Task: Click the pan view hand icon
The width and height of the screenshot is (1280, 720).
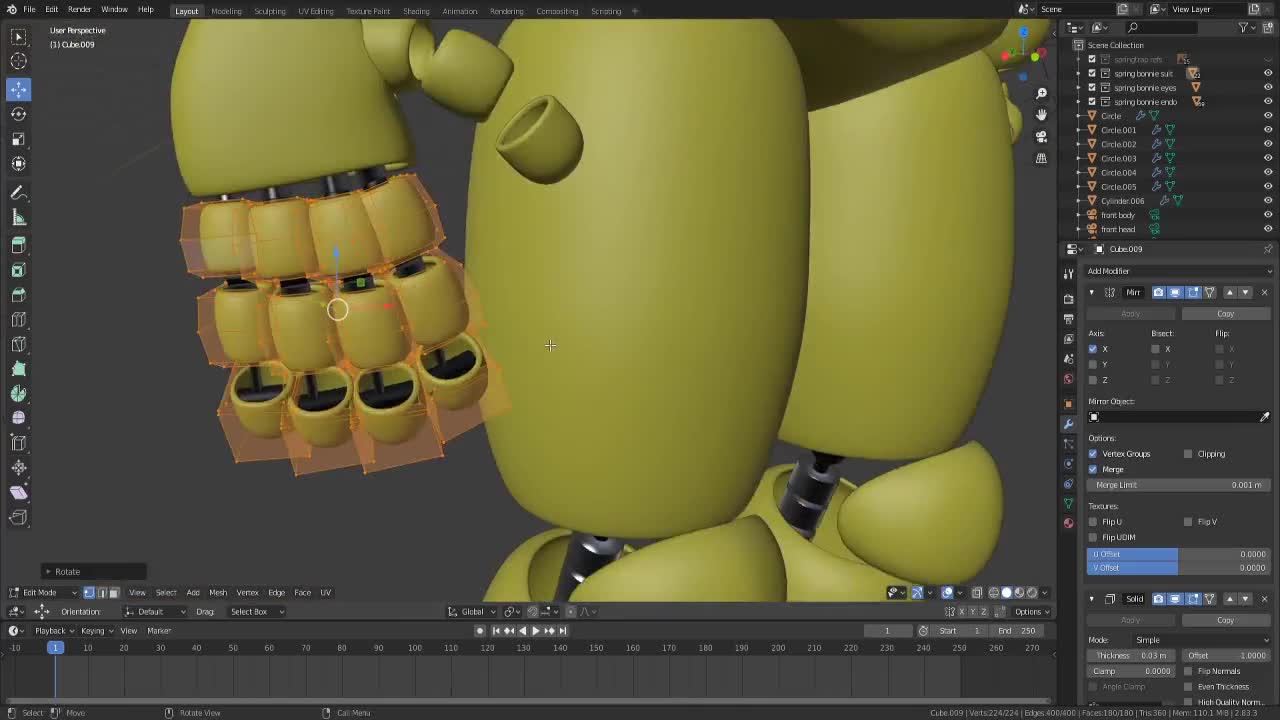Action: coord(1041,115)
